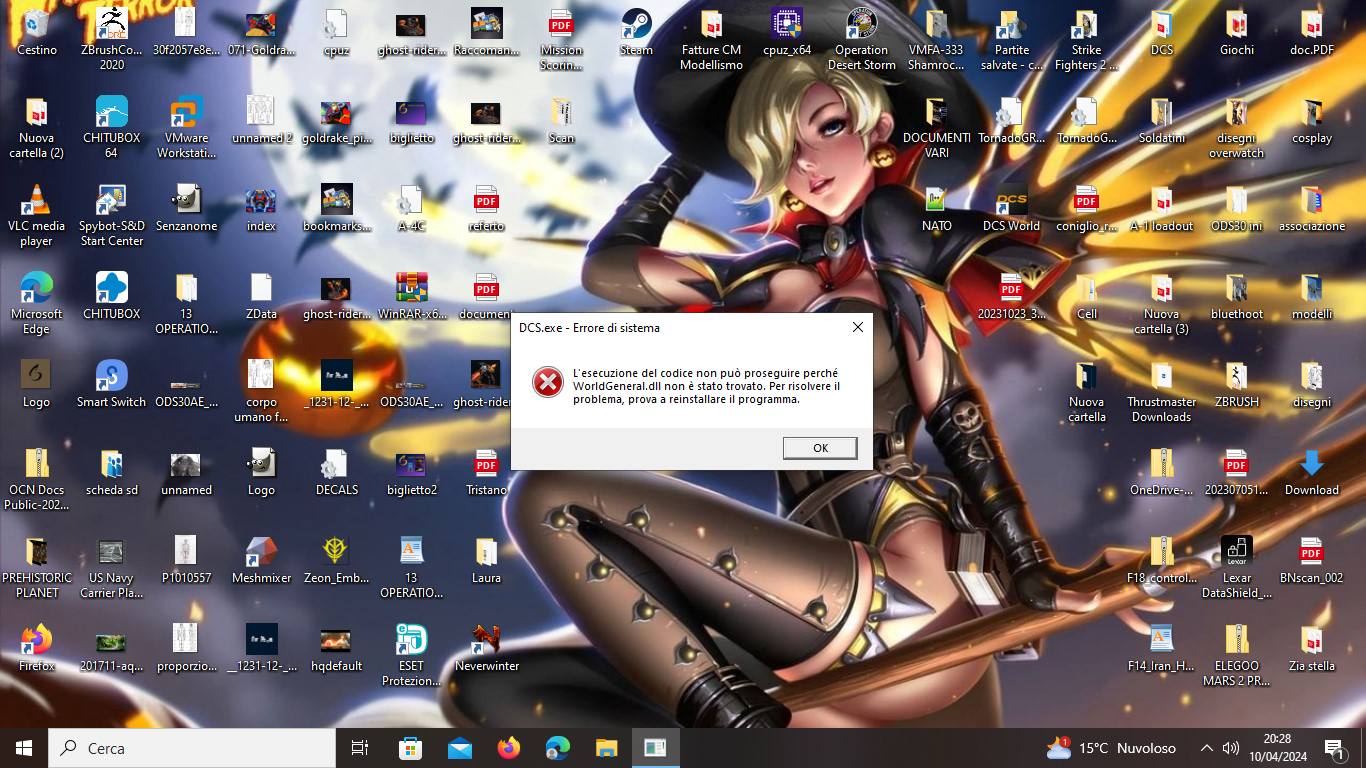Select the bookmarks image thumbnail

[x=336, y=208]
